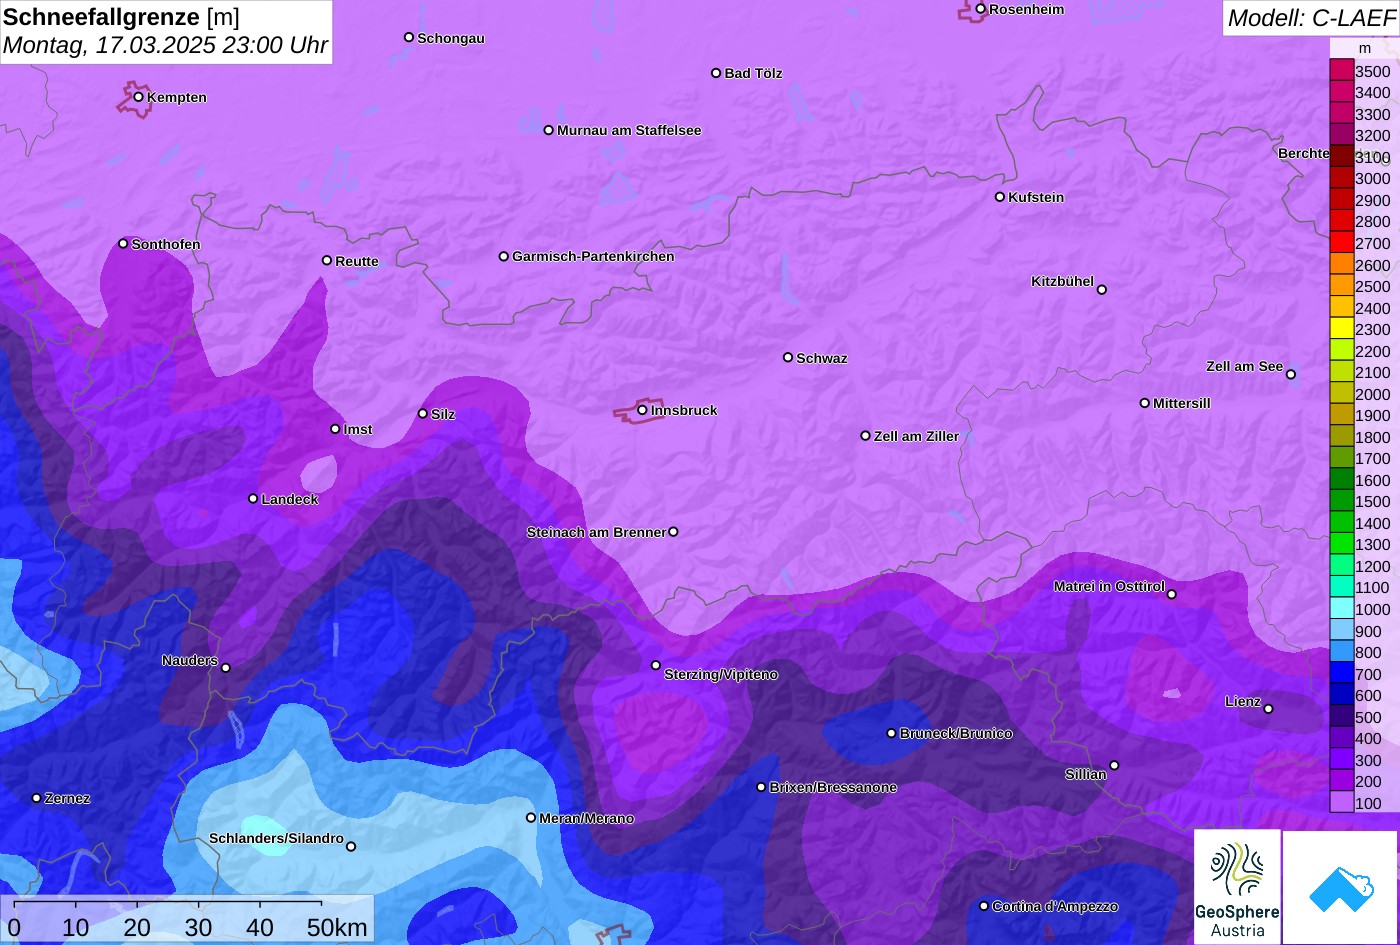This screenshot has width=1400, height=945.
Task: Click the "Schlanders/Silandro" label
Action: (x=276, y=838)
